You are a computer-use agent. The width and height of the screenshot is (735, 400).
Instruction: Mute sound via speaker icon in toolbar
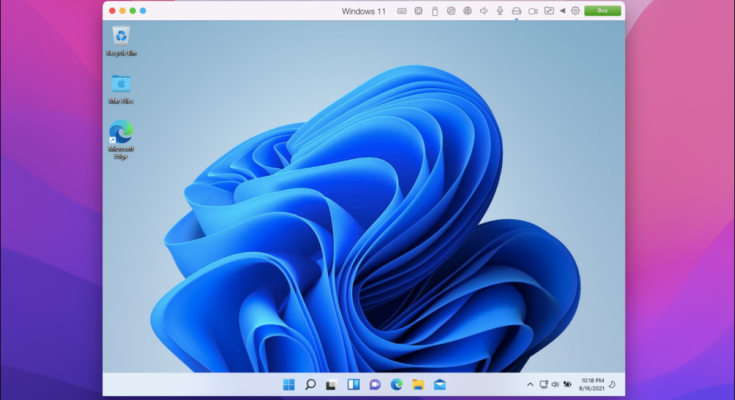483,11
